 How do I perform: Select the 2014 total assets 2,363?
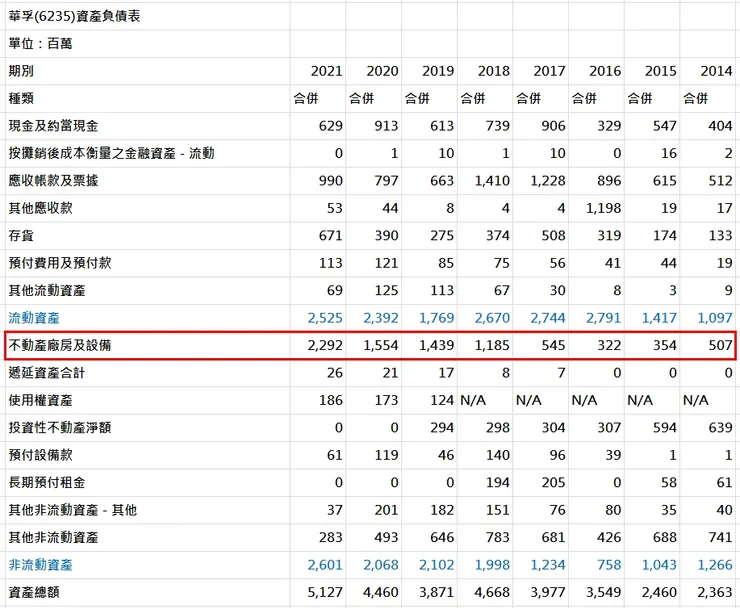715,592
